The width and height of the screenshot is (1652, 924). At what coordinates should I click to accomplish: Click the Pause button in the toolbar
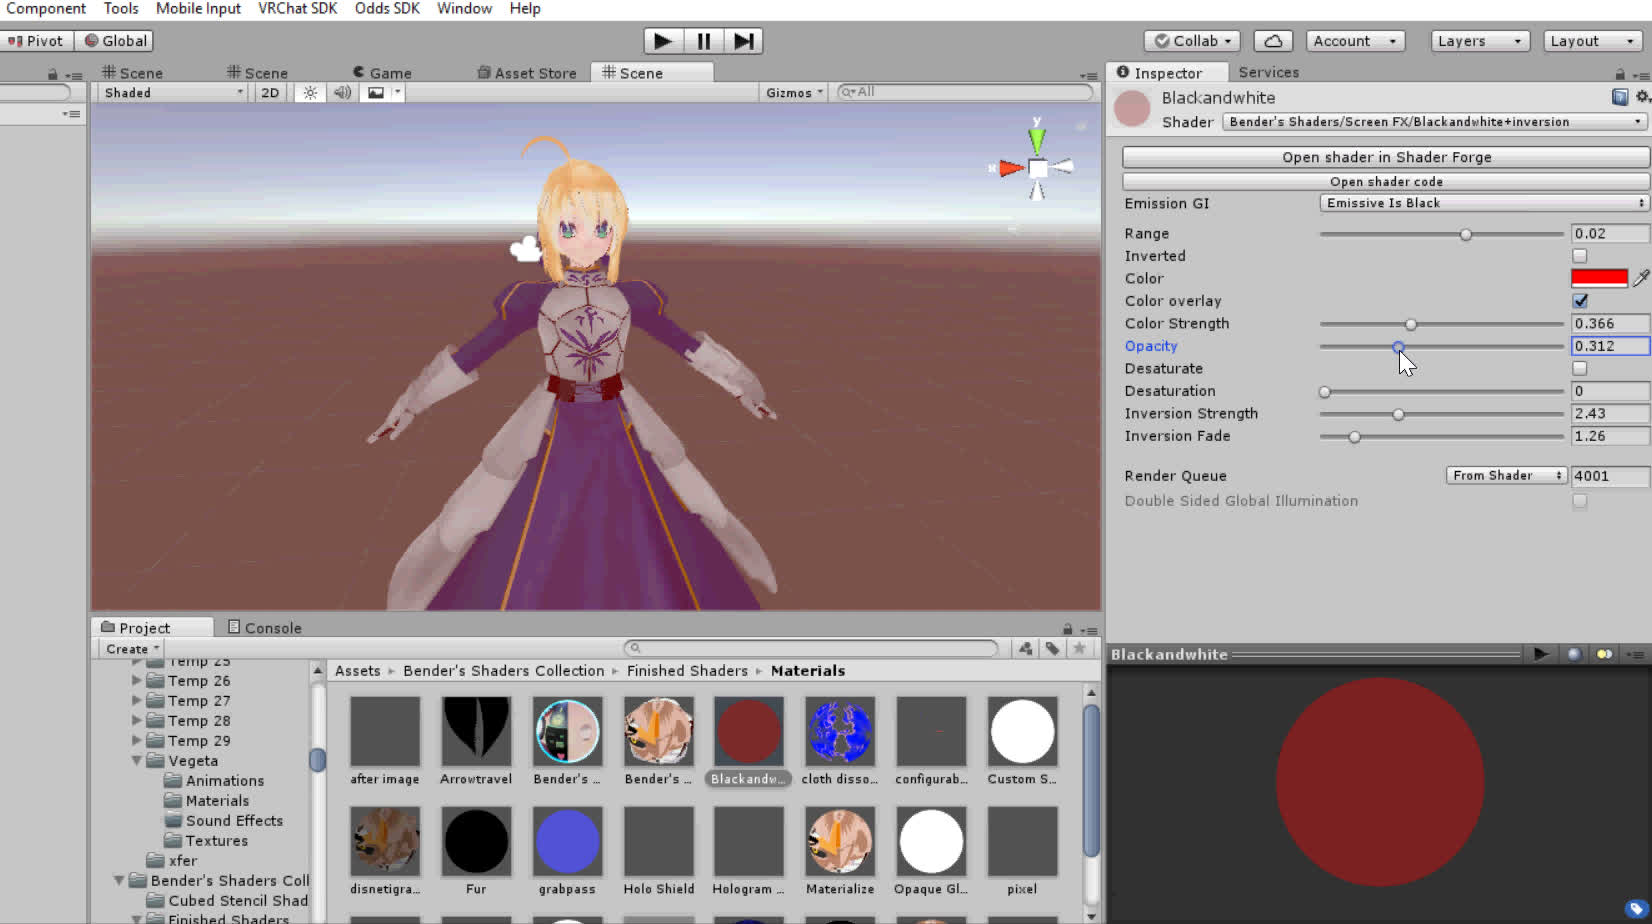click(703, 41)
